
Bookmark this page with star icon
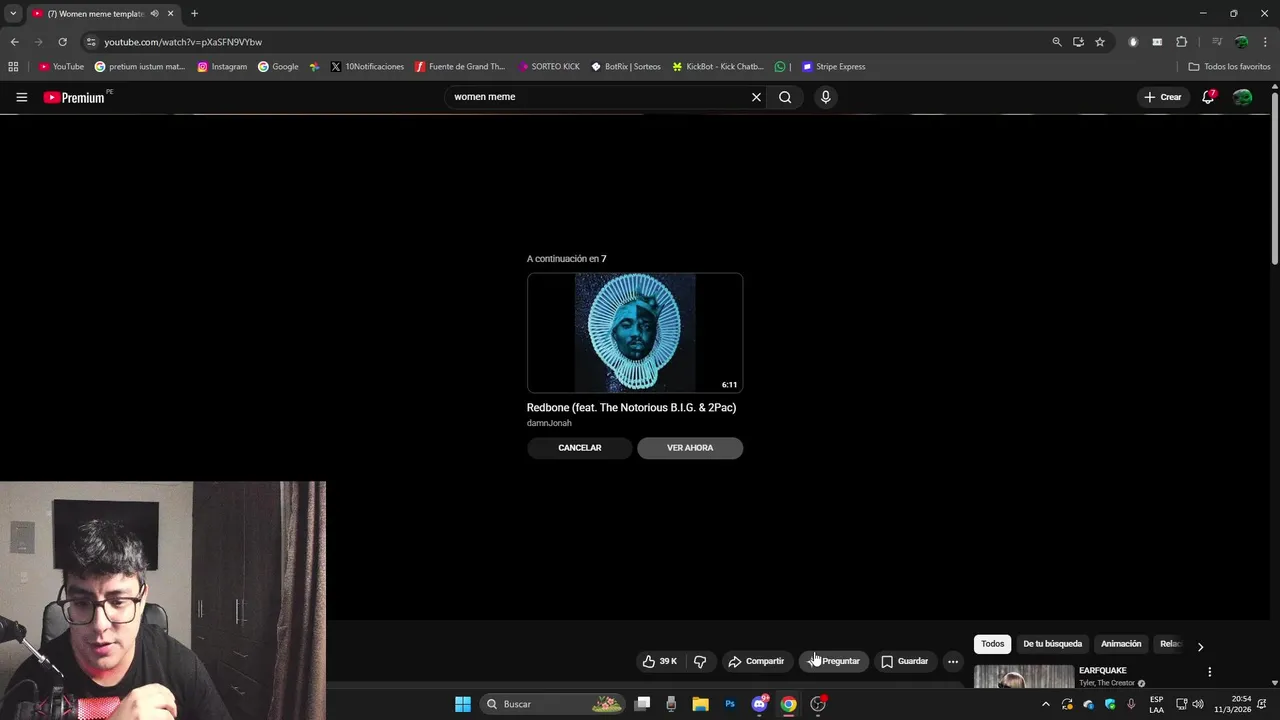click(x=1100, y=42)
